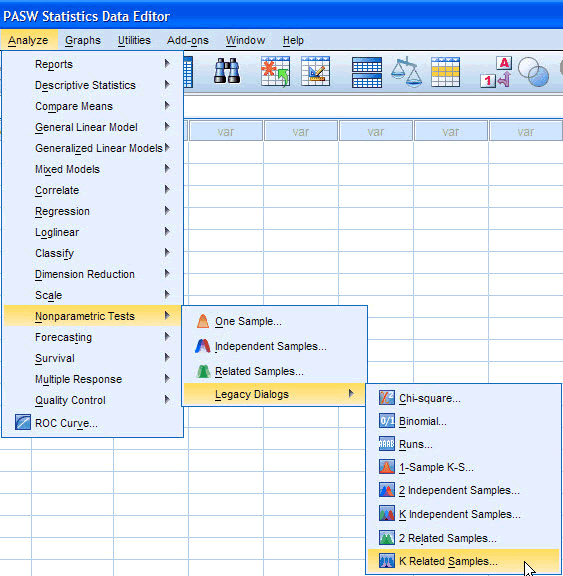Select the Dimension Reduction menu entry
The height and width of the screenshot is (576, 563).
click(x=92, y=274)
